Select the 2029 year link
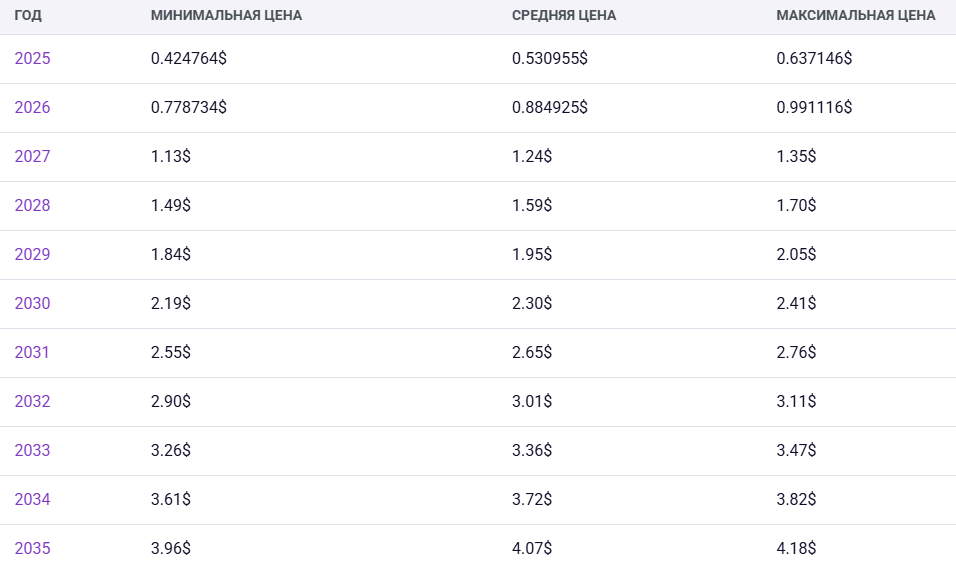956x572 pixels. 32,255
